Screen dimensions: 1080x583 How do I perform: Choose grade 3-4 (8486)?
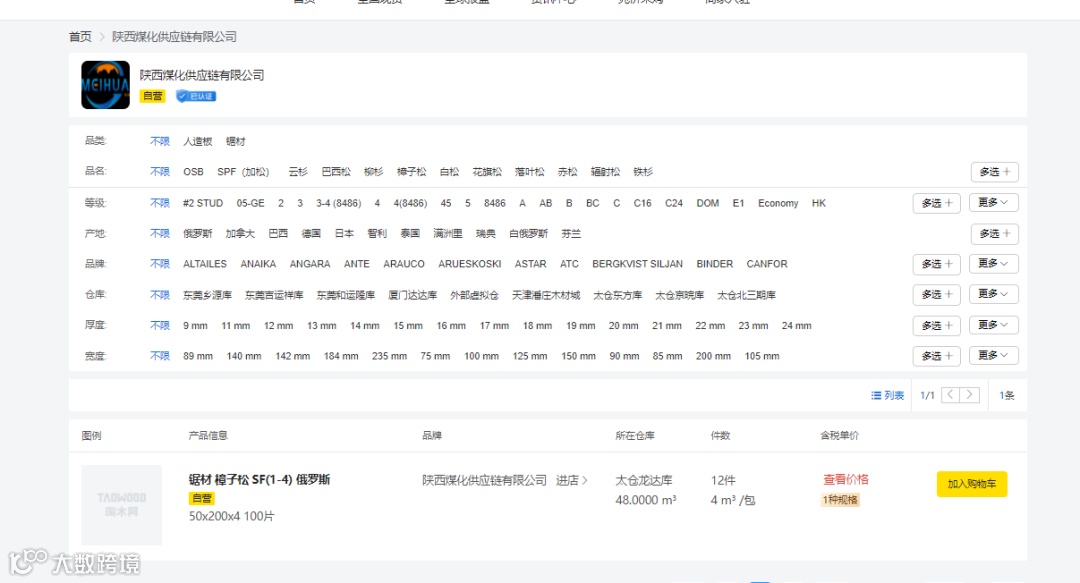(338, 203)
